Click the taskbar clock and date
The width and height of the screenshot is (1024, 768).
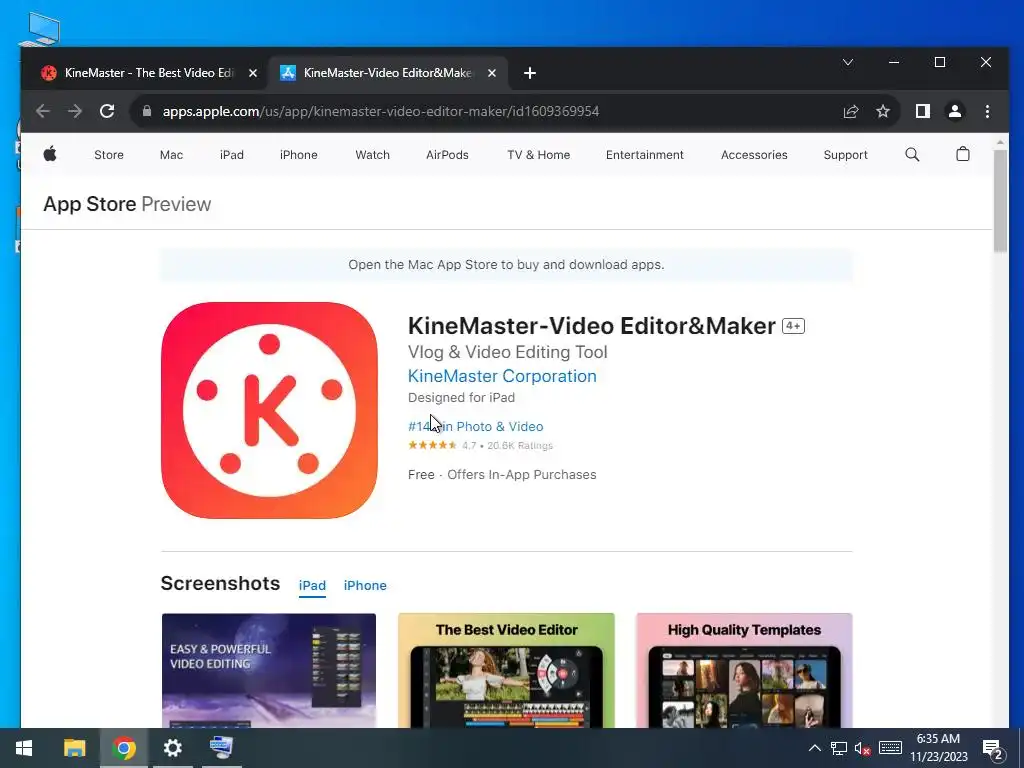click(x=938, y=748)
